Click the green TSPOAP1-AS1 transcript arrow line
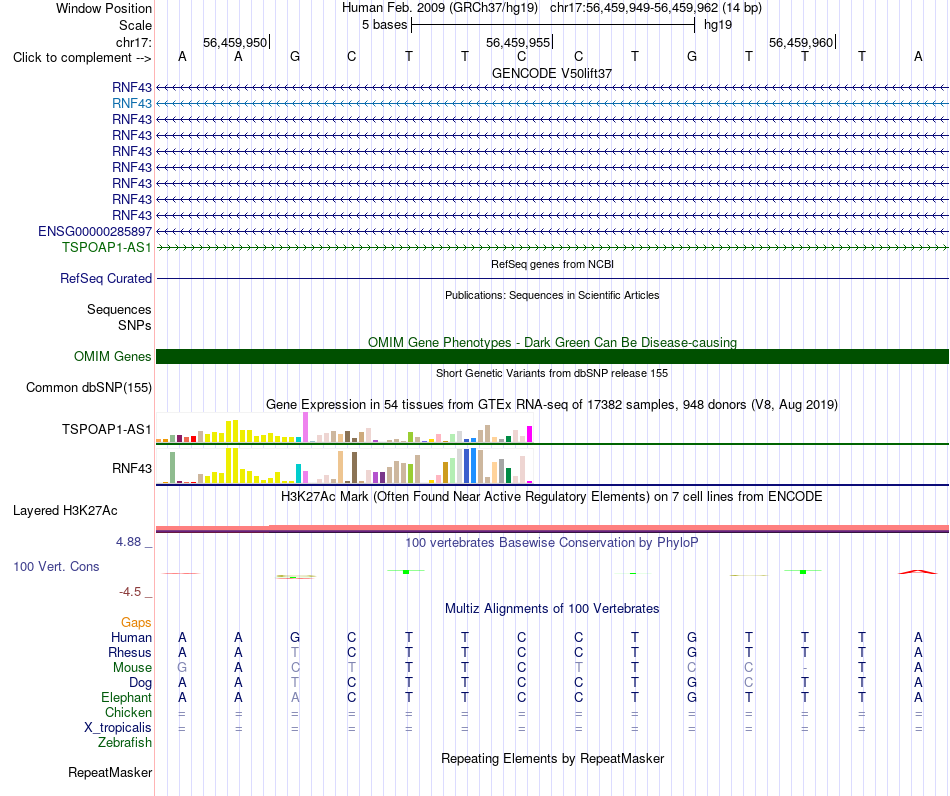Viewport: 950px width, 796px height. 552,247
